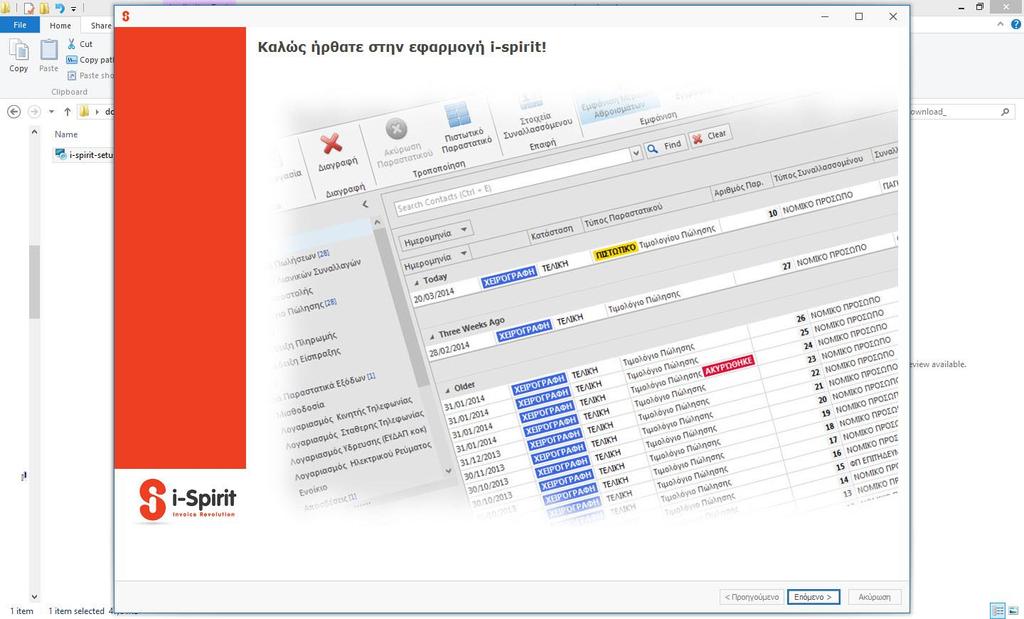Go back with the Explorer Back arrow

pos(14,112)
